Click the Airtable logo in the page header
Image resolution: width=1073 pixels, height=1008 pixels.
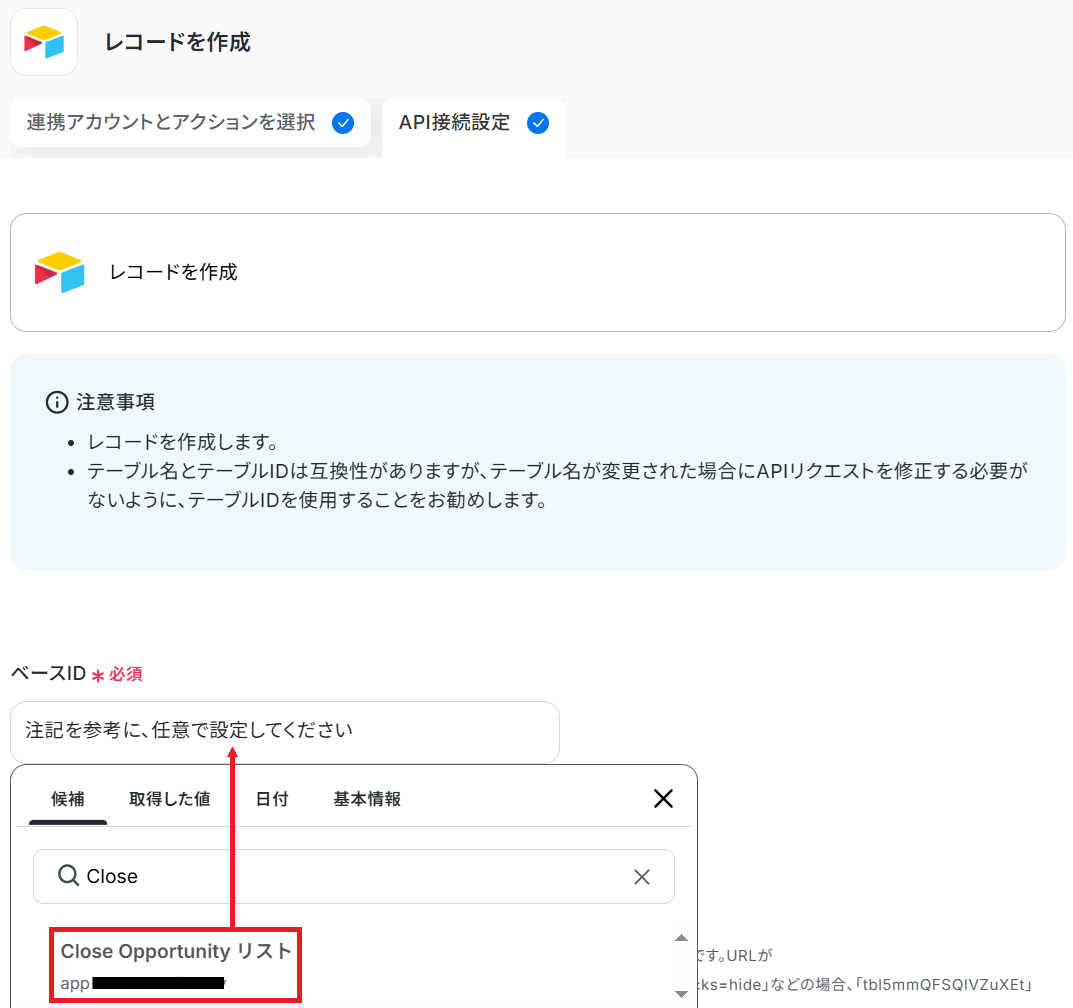pos(44,42)
